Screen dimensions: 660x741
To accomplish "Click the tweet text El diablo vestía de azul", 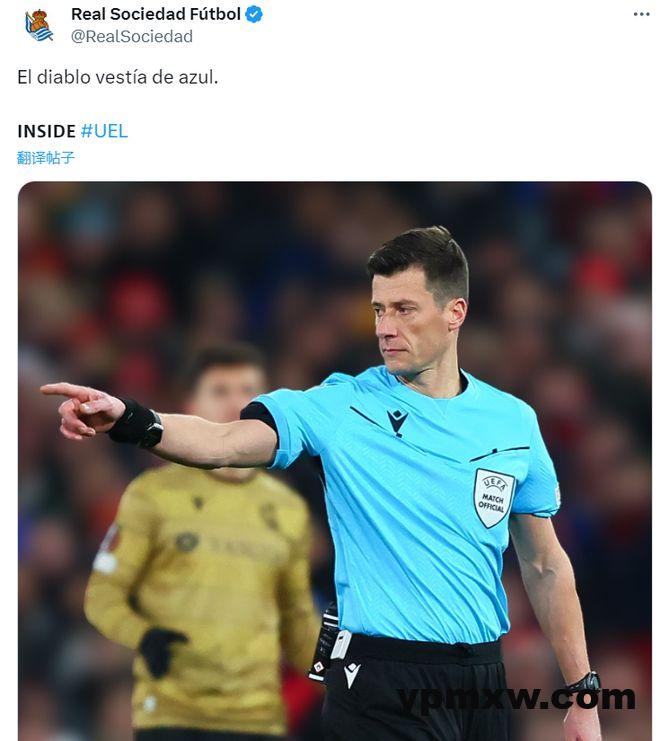I will pos(118,77).
